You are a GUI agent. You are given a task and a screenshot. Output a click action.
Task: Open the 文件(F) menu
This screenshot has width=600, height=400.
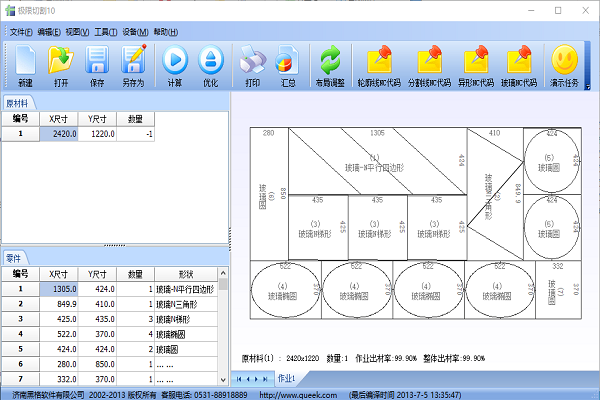coord(21,32)
